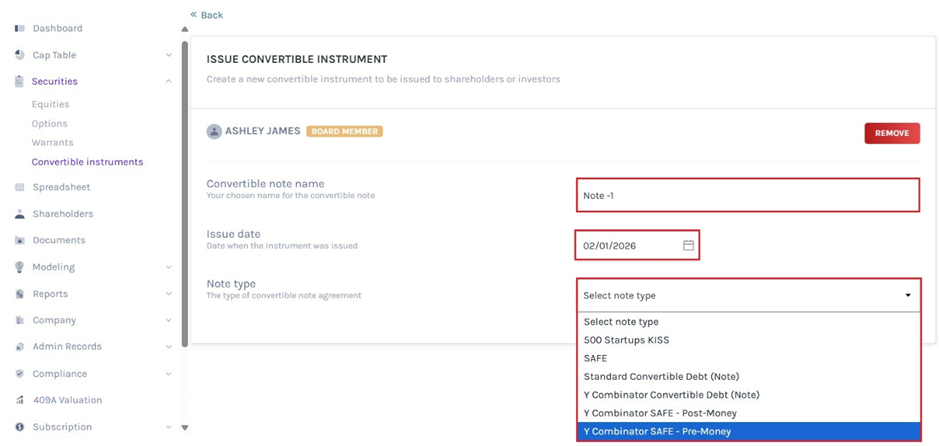Expand the Cap Table menu chevron
Screen dimensions: 939x446
click(168, 55)
